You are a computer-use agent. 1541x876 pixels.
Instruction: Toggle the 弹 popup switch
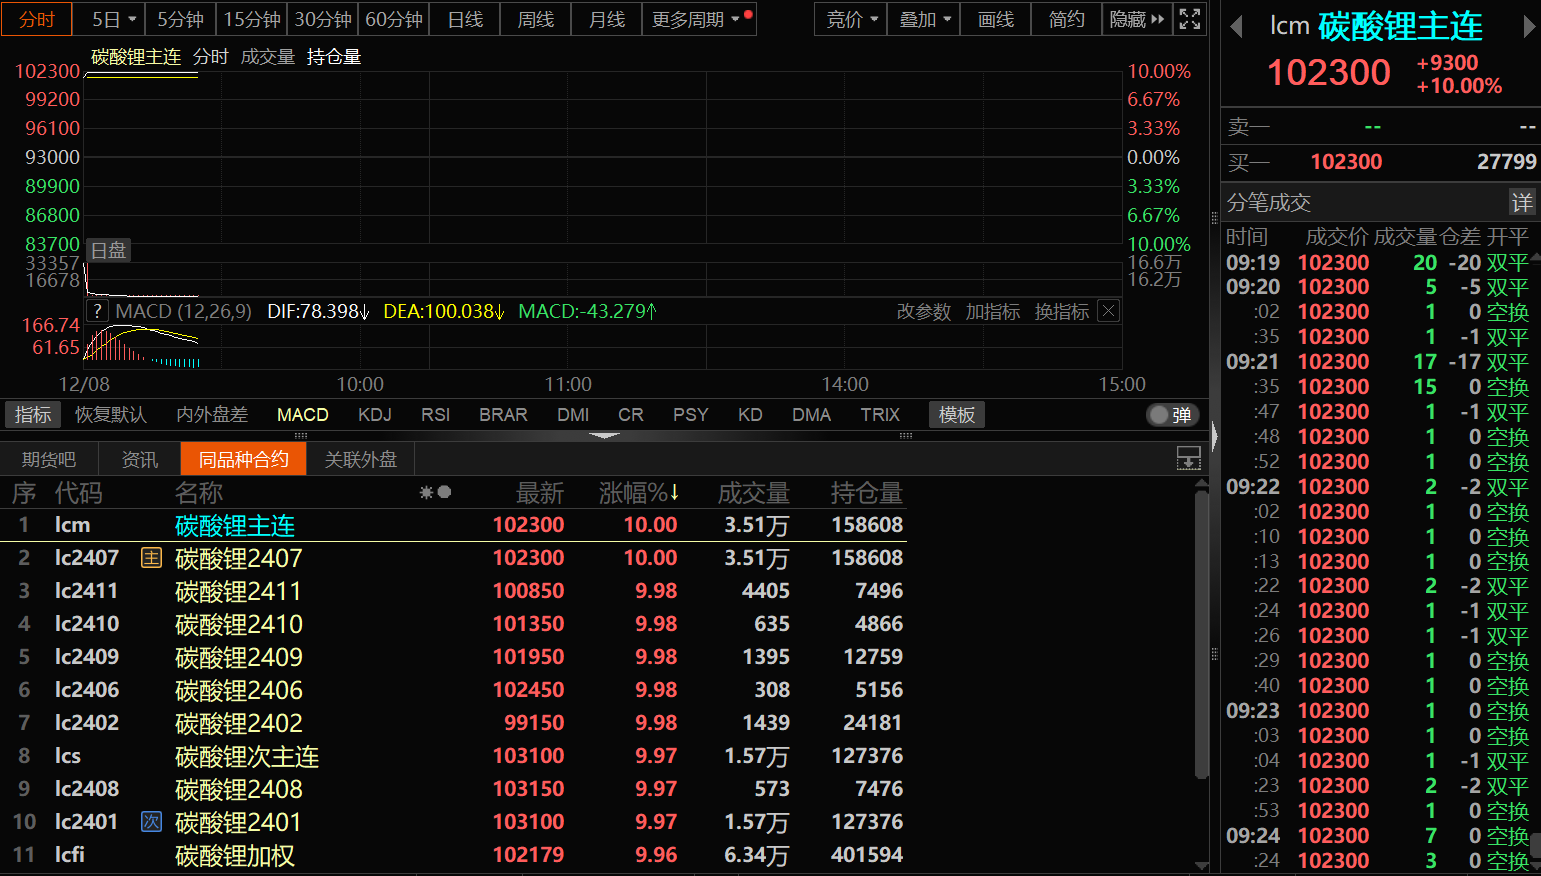[1172, 415]
